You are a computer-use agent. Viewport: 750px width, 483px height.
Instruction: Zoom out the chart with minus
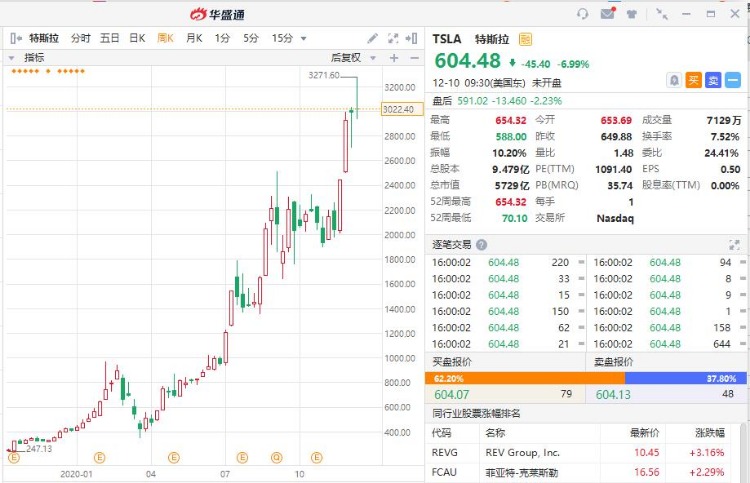point(415,58)
